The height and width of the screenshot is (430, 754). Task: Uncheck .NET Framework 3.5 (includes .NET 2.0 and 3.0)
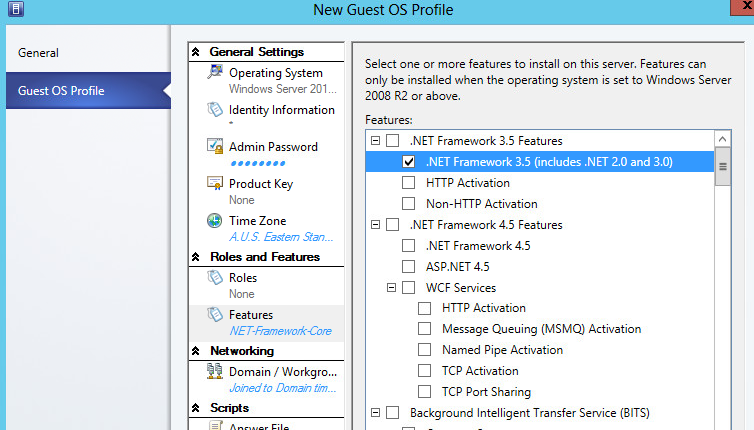point(408,162)
